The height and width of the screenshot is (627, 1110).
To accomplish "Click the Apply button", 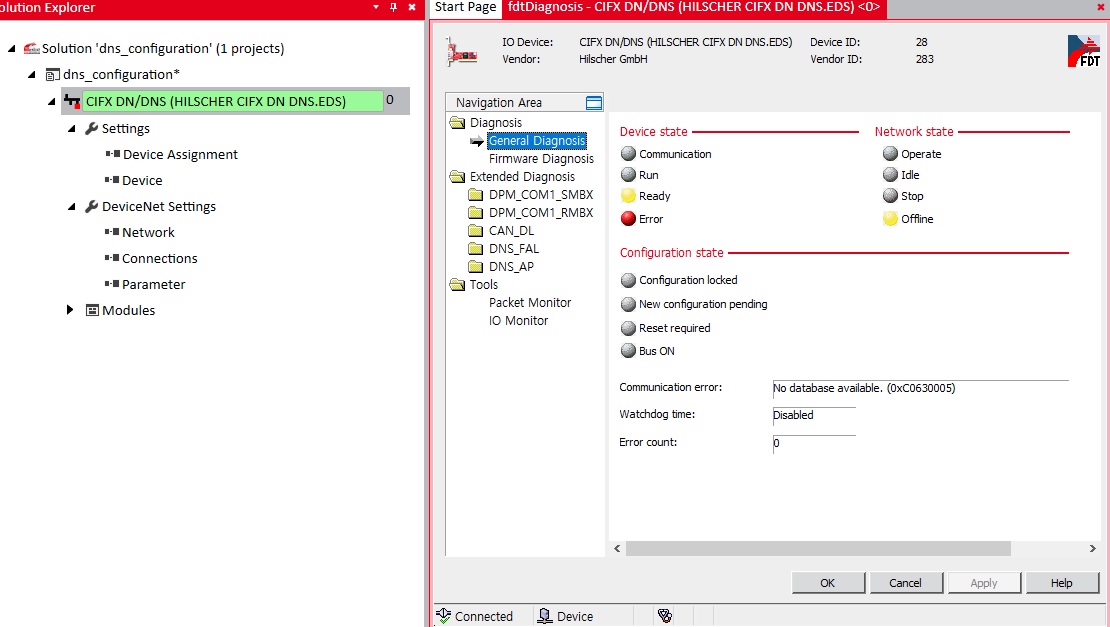I will (x=983, y=582).
